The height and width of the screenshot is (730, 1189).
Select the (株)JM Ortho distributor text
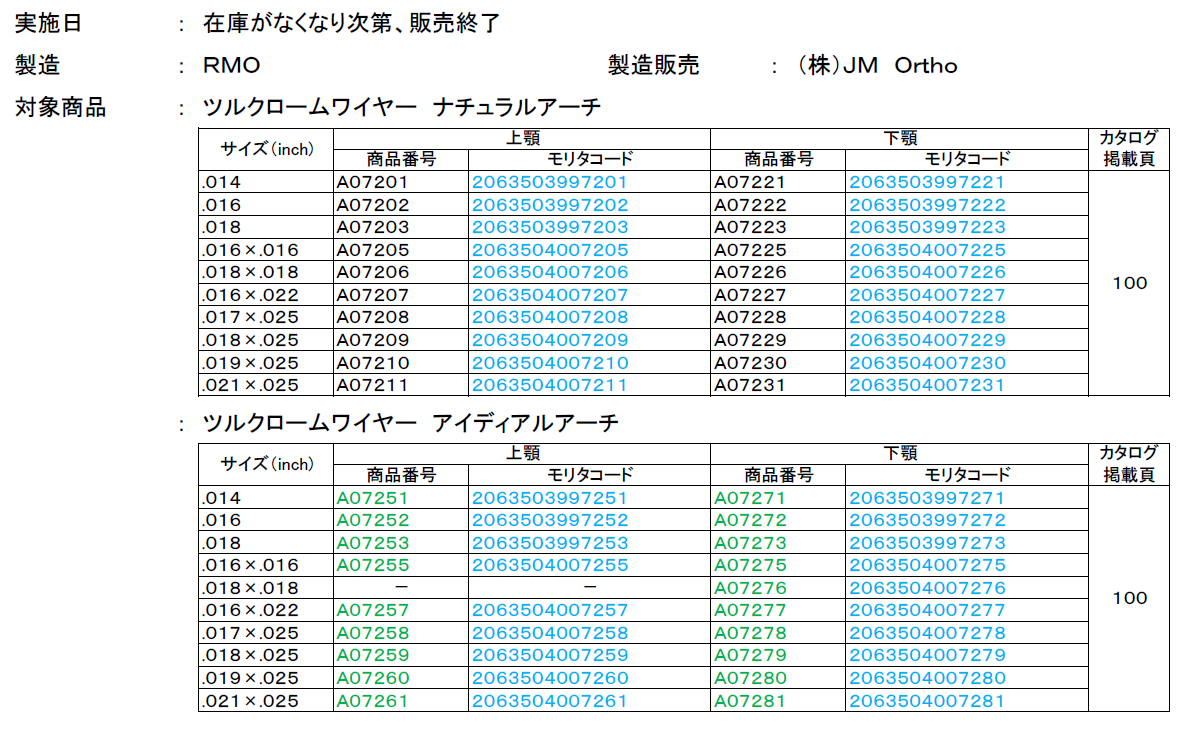[878, 66]
